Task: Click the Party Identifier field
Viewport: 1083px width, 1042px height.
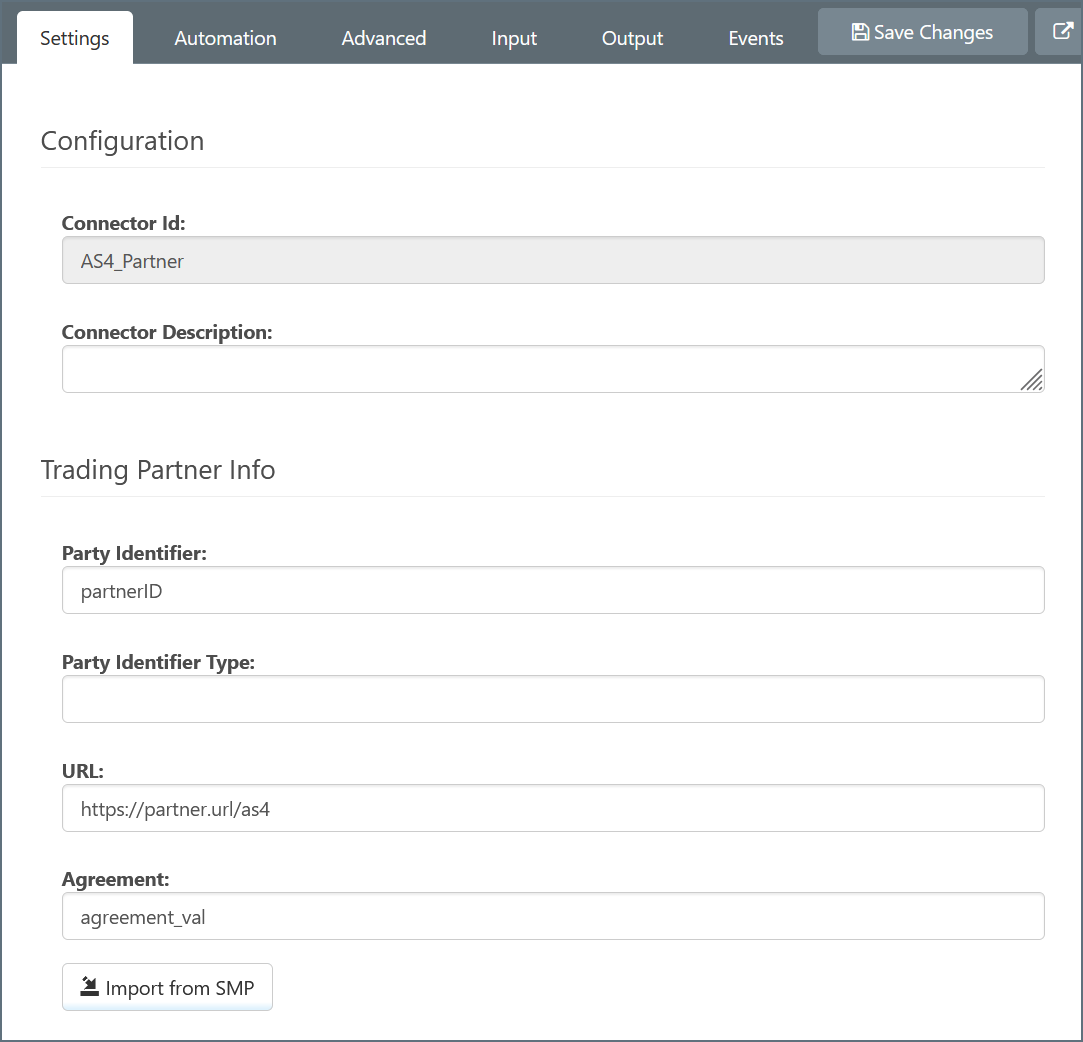Action: pyautogui.click(x=553, y=590)
